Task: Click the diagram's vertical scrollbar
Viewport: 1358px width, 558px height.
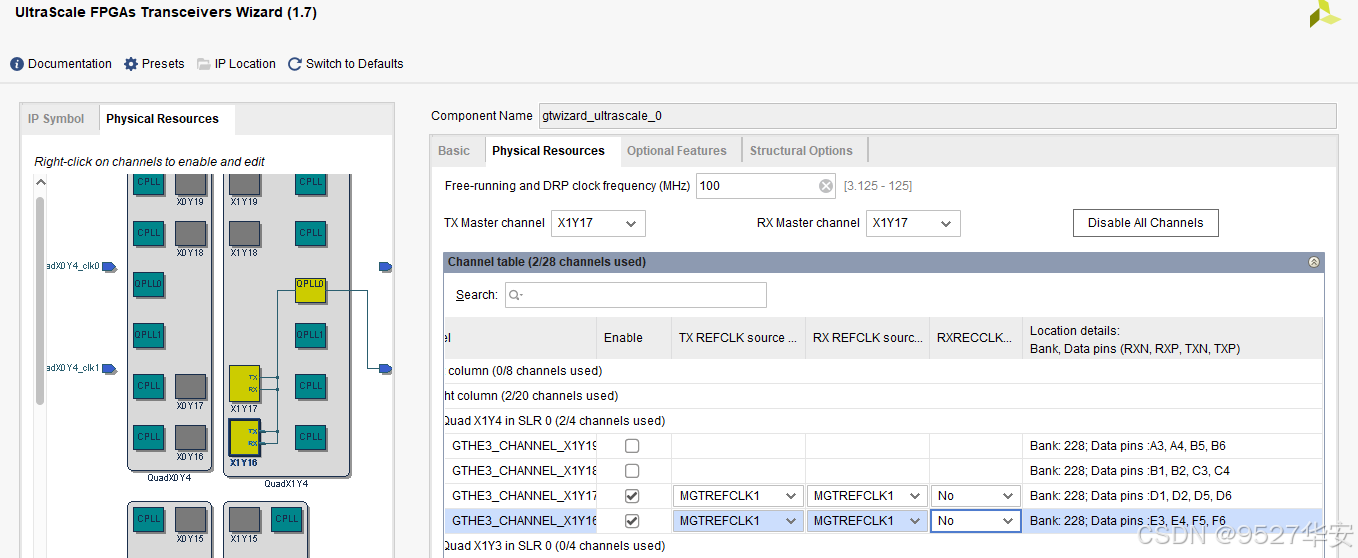Action: click(x=41, y=300)
